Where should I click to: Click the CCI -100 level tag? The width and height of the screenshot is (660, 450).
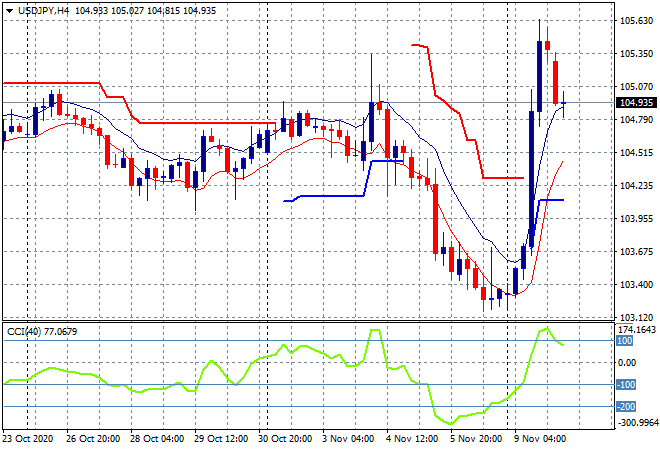coord(626,385)
